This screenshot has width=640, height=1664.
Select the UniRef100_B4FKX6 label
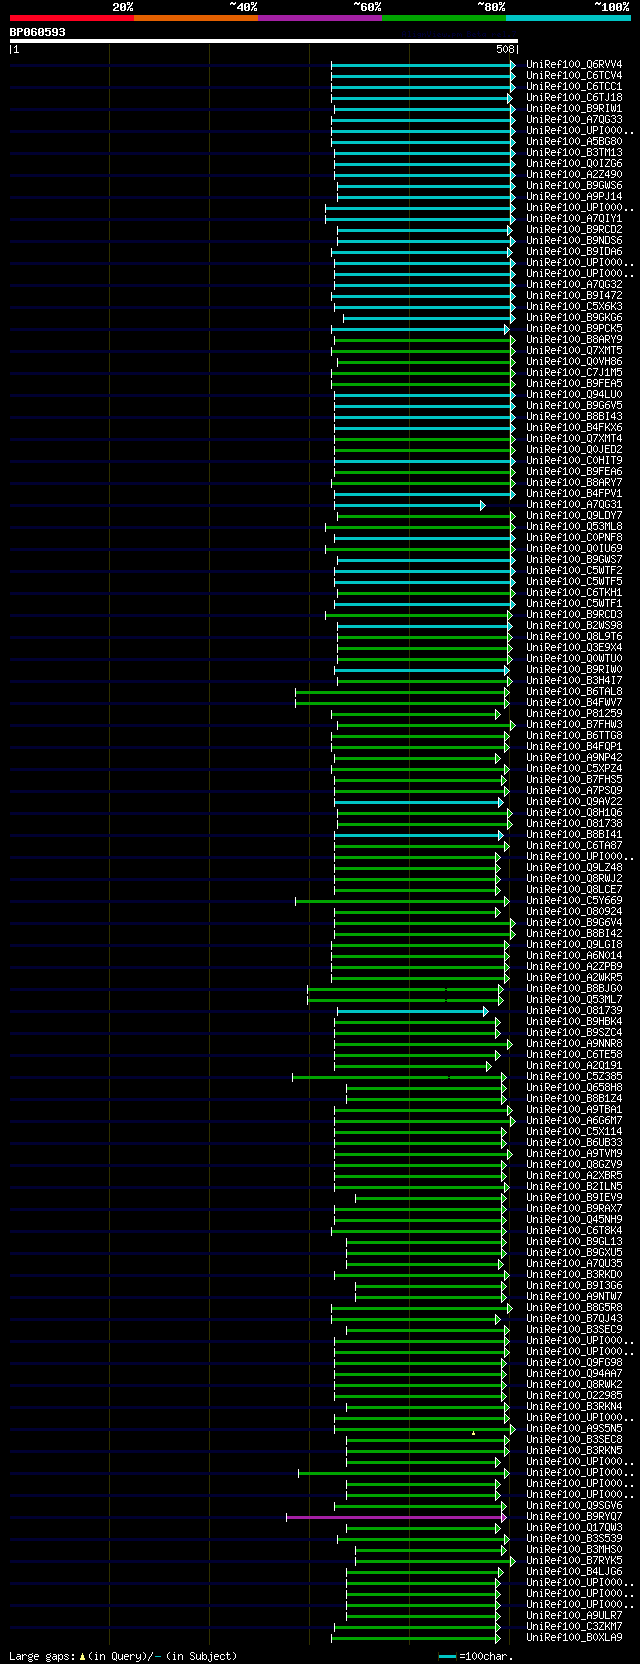click(x=574, y=428)
